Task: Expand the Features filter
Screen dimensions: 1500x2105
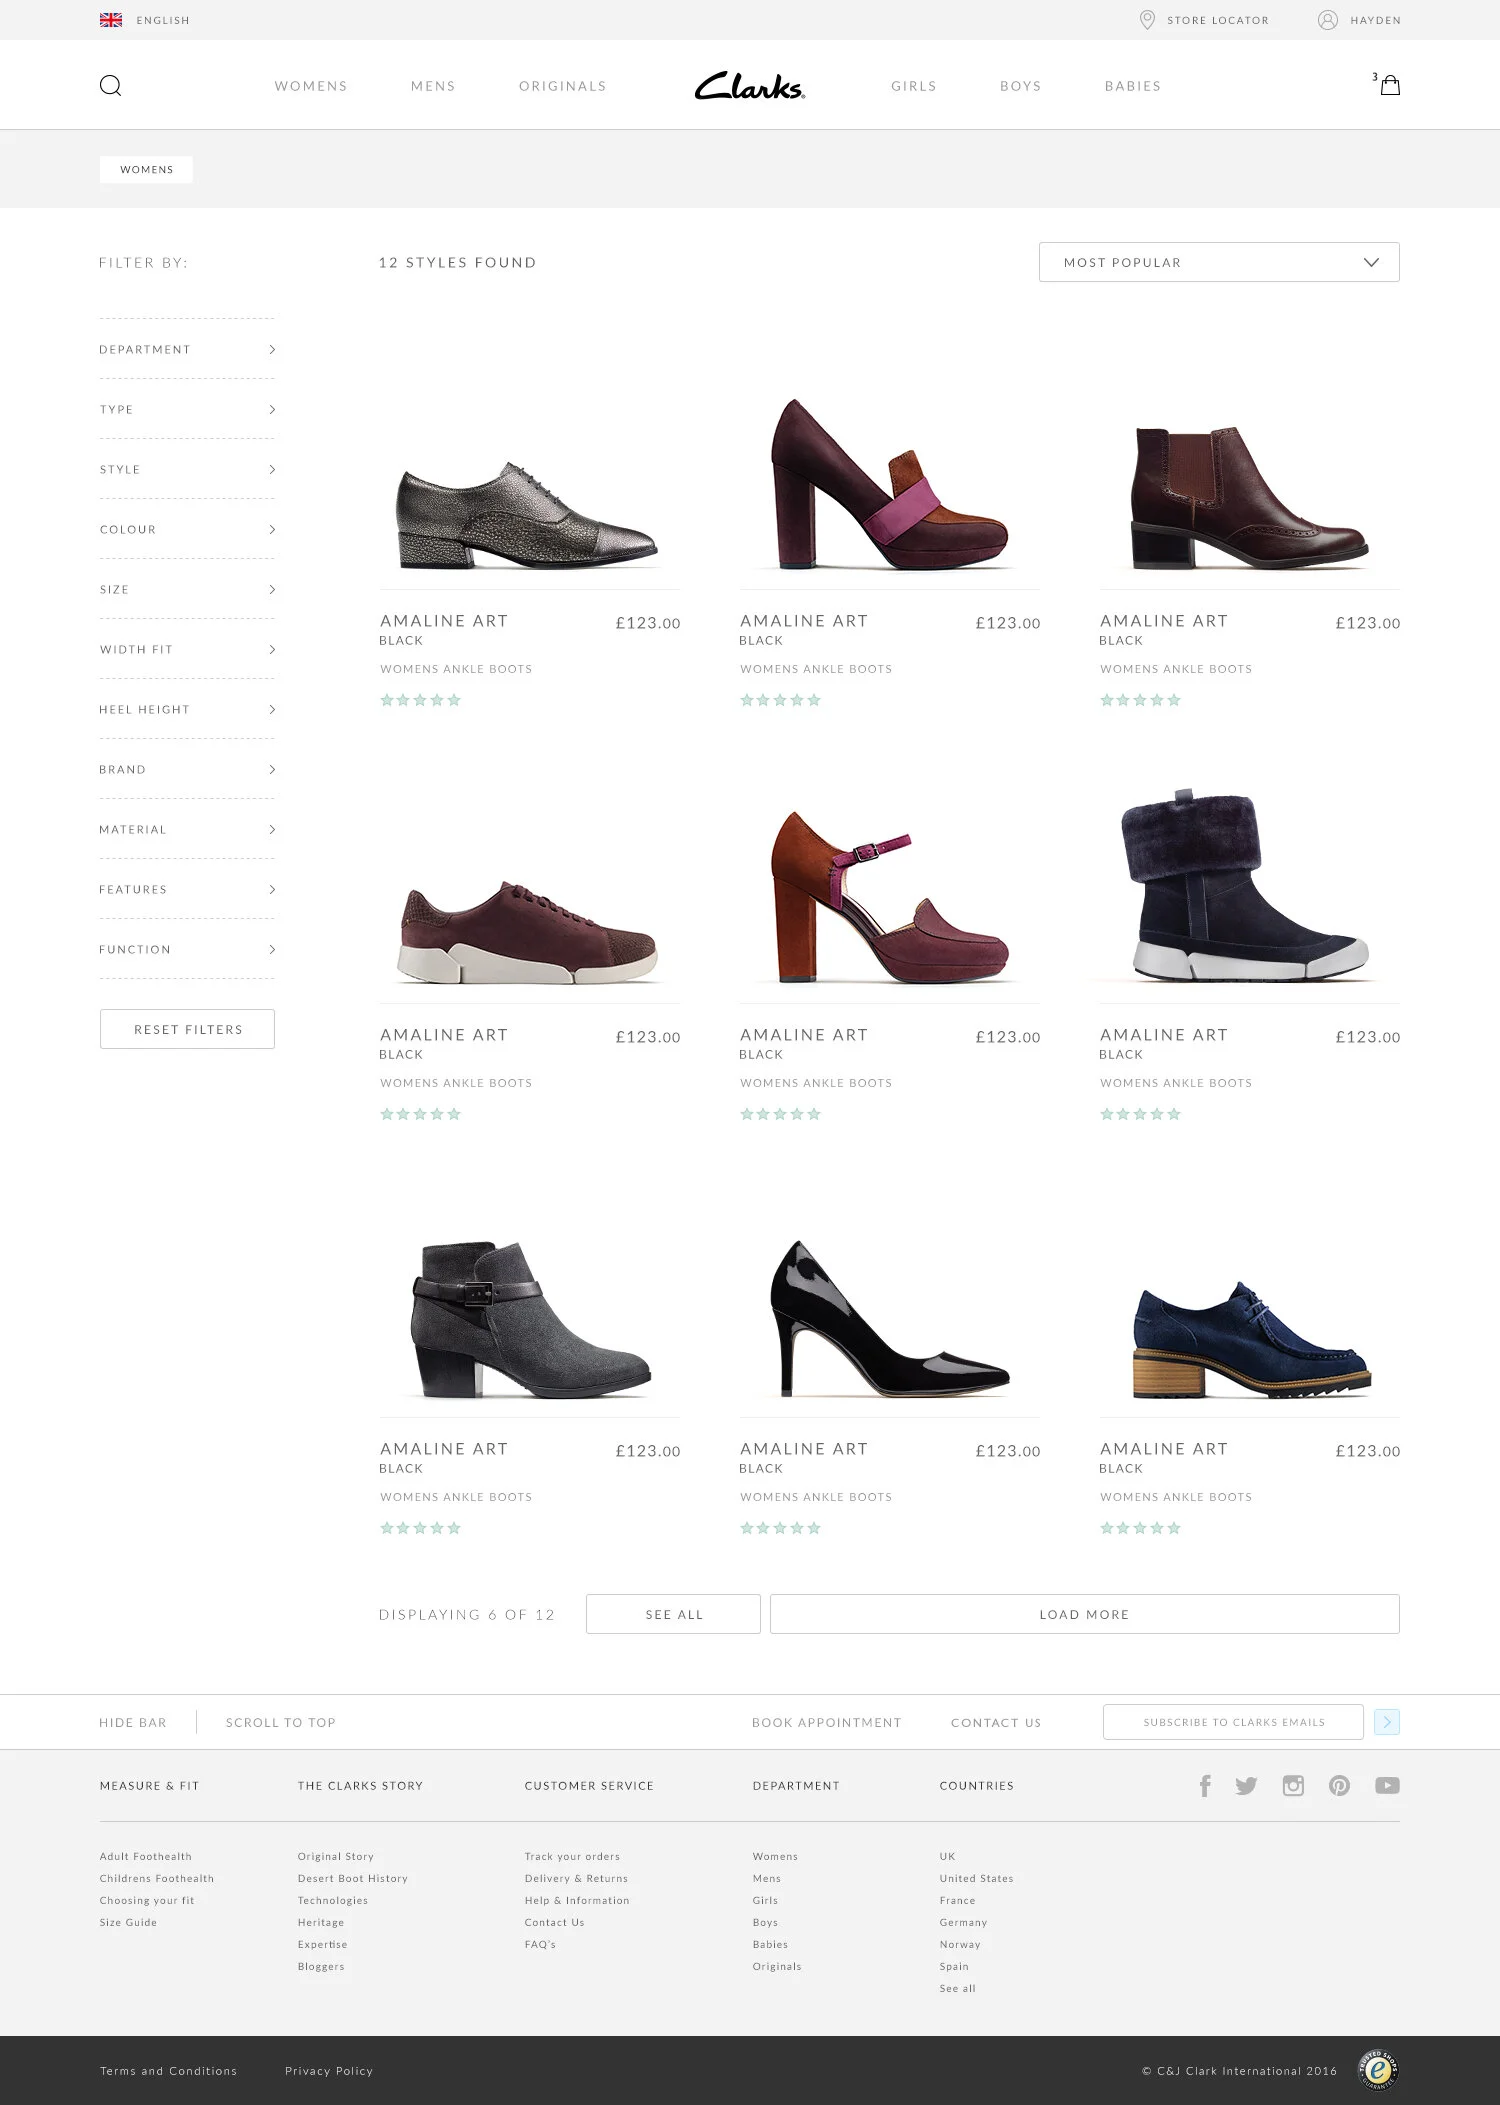Action: pos(187,889)
